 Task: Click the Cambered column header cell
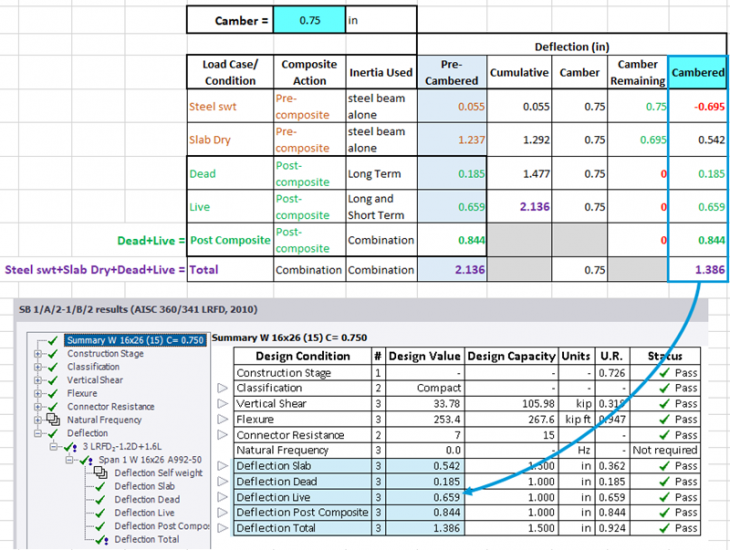click(x=697, y=72)
